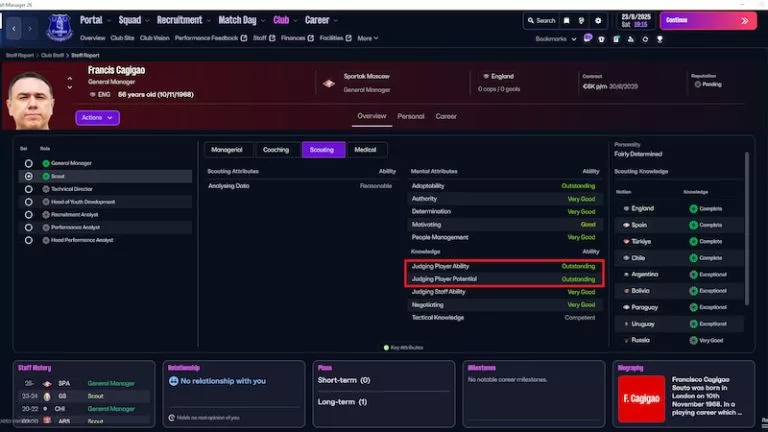Select the Scout role radio button

[28, 176]
